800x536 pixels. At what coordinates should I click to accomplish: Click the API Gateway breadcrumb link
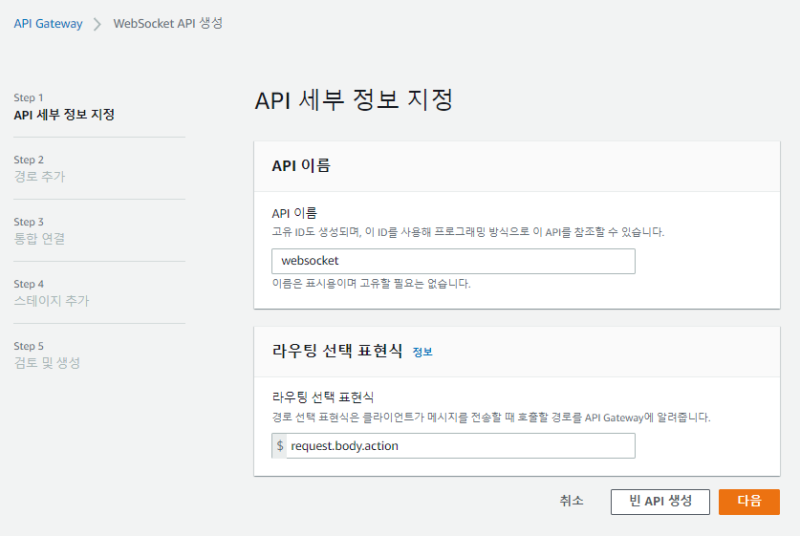pos(47,24)
